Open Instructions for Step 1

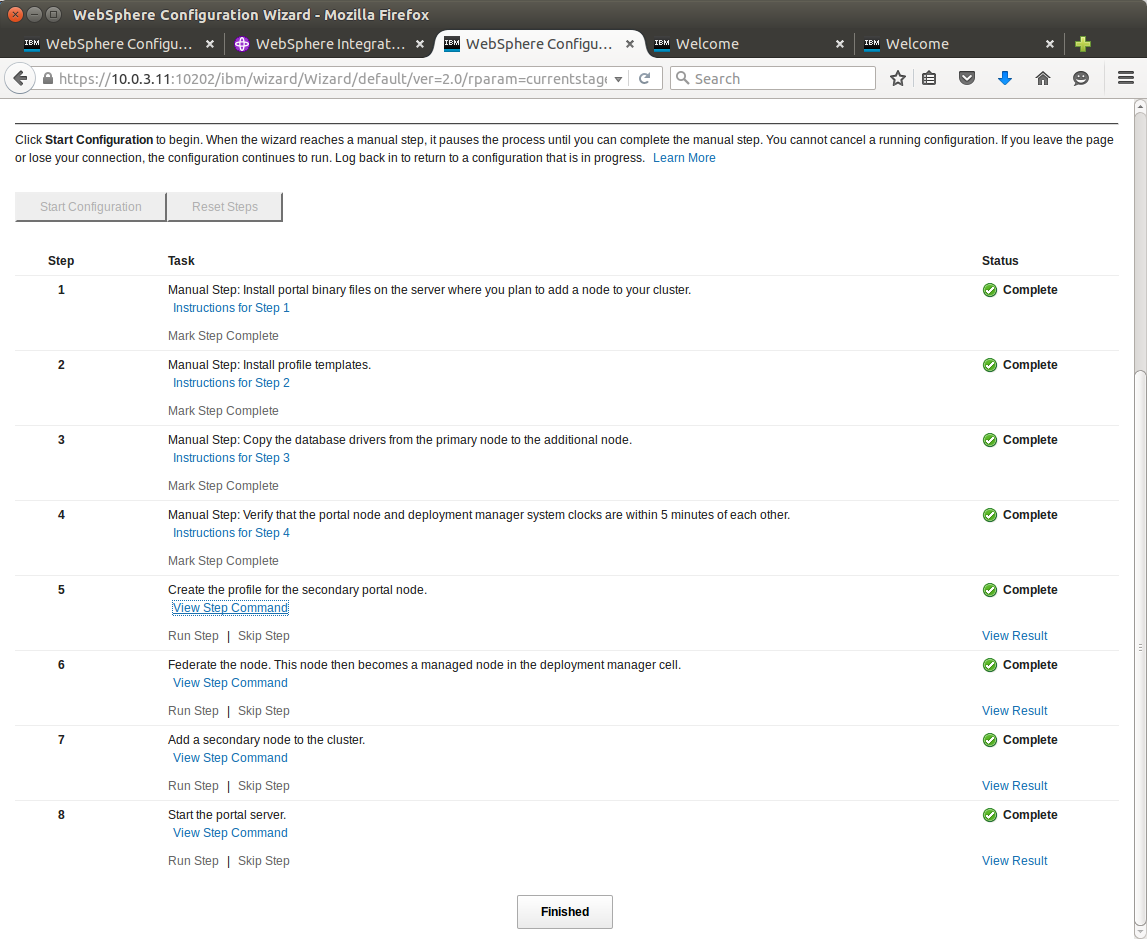pyautogui.click(x=231, y=308)
